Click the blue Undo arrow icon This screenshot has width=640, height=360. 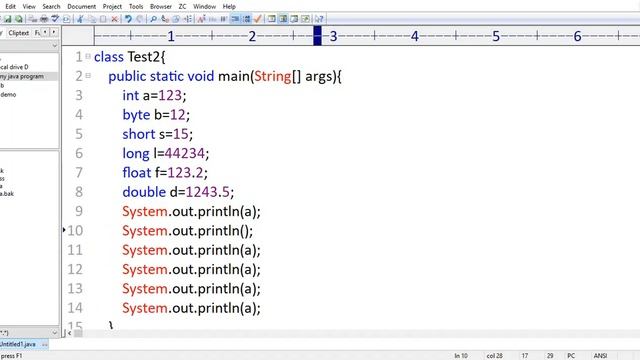pos(128,19)
